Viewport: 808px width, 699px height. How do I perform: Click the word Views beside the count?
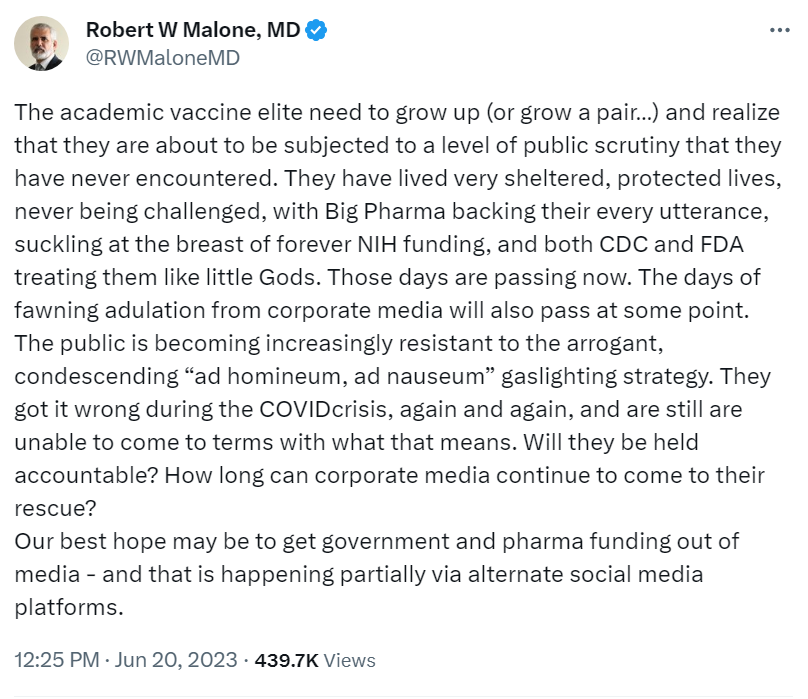click(x=350, y=660)
